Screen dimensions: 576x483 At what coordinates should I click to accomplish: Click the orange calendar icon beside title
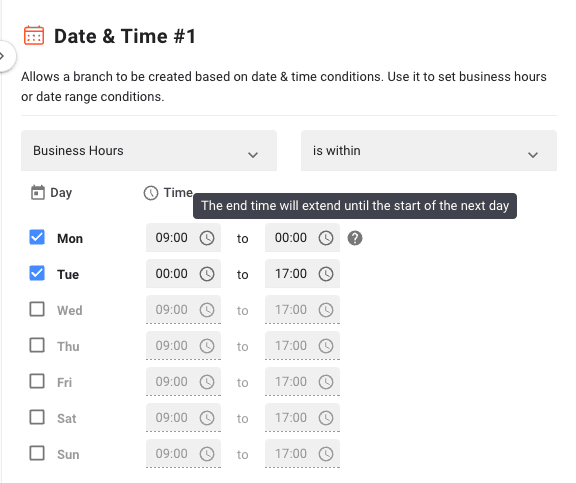click(34, 36)
